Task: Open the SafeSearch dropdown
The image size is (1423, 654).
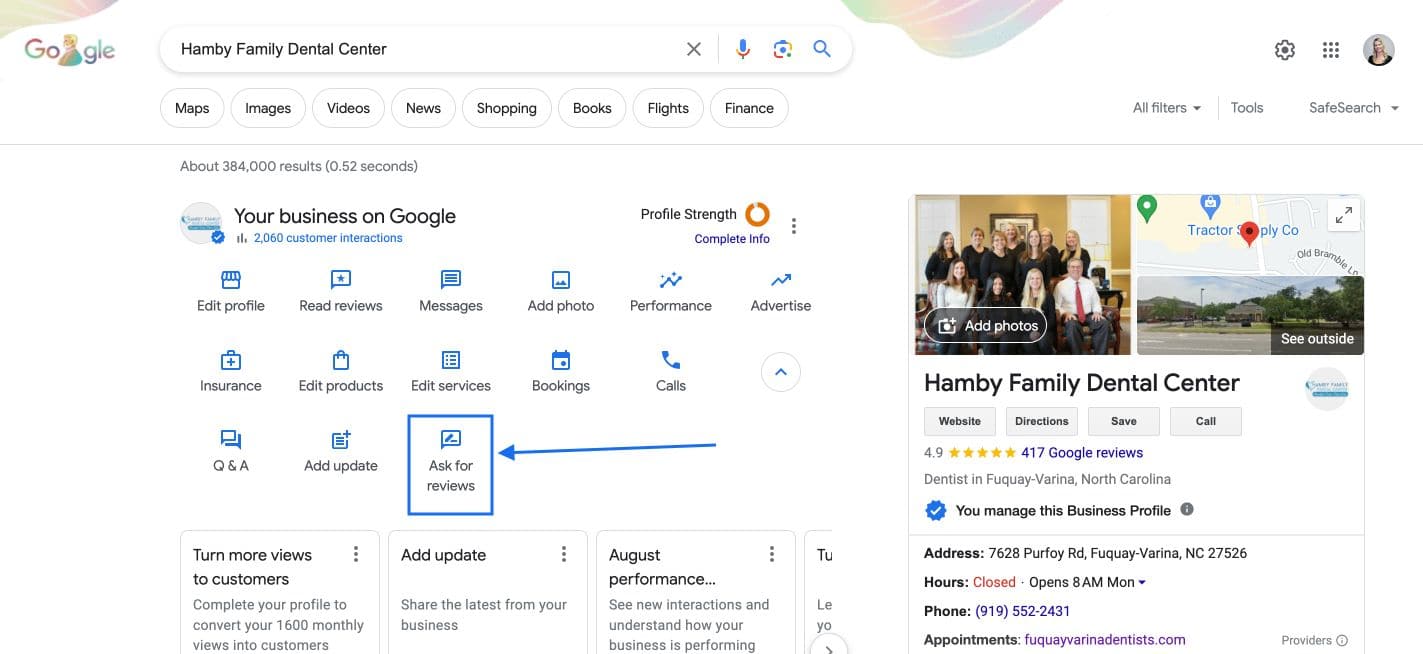Action: pyautogui.click(x=1354, y=108)
